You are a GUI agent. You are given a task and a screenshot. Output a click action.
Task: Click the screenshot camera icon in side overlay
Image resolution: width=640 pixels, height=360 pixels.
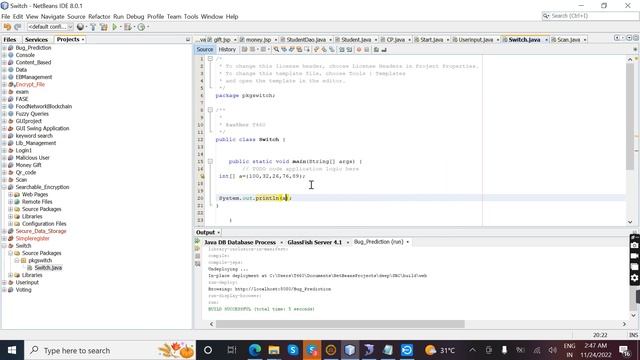(x=634, y=245)
